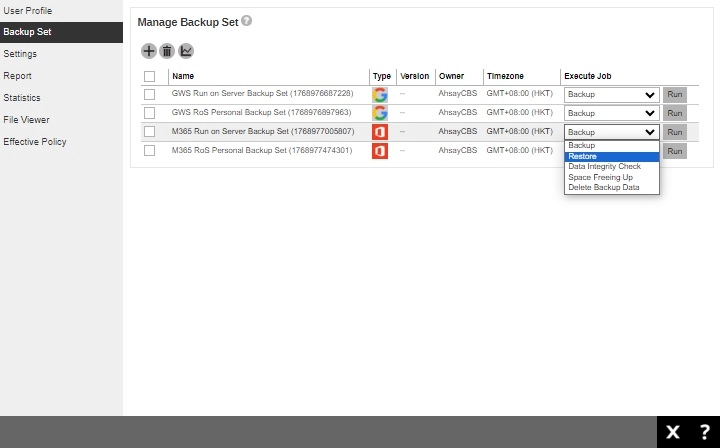Click the help icon beside Manage Backup Set
The width and height of the screenshot is (720, 448).
(x=247, y=21)
